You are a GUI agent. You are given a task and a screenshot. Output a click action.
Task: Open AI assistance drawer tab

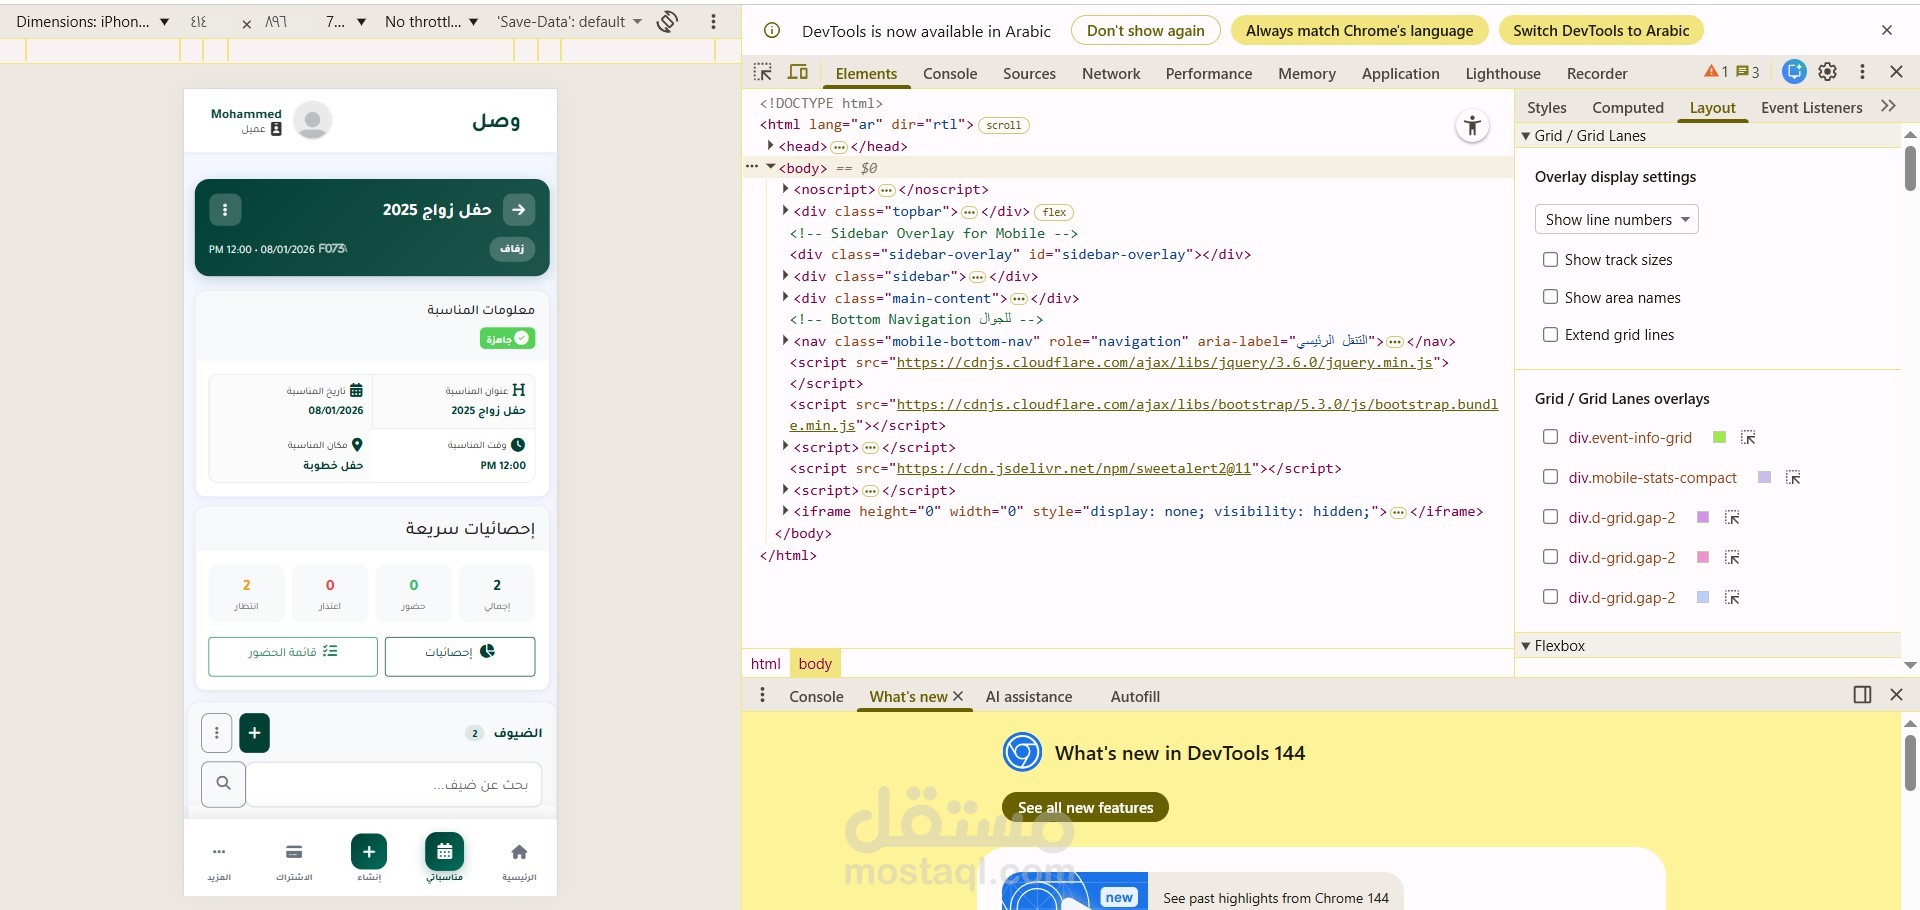coord(1028,696)
